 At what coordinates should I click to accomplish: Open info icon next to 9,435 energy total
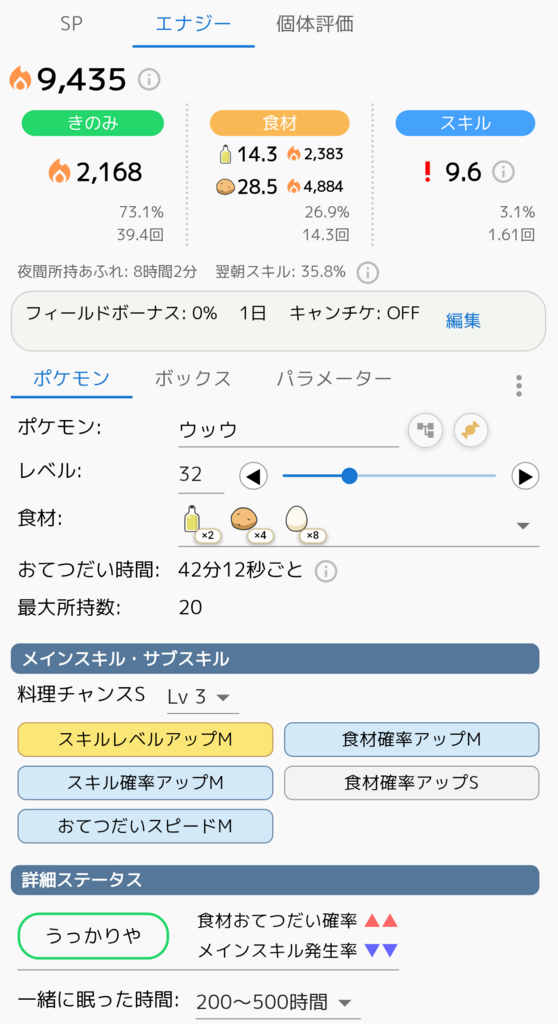click(x=149, y=80)
